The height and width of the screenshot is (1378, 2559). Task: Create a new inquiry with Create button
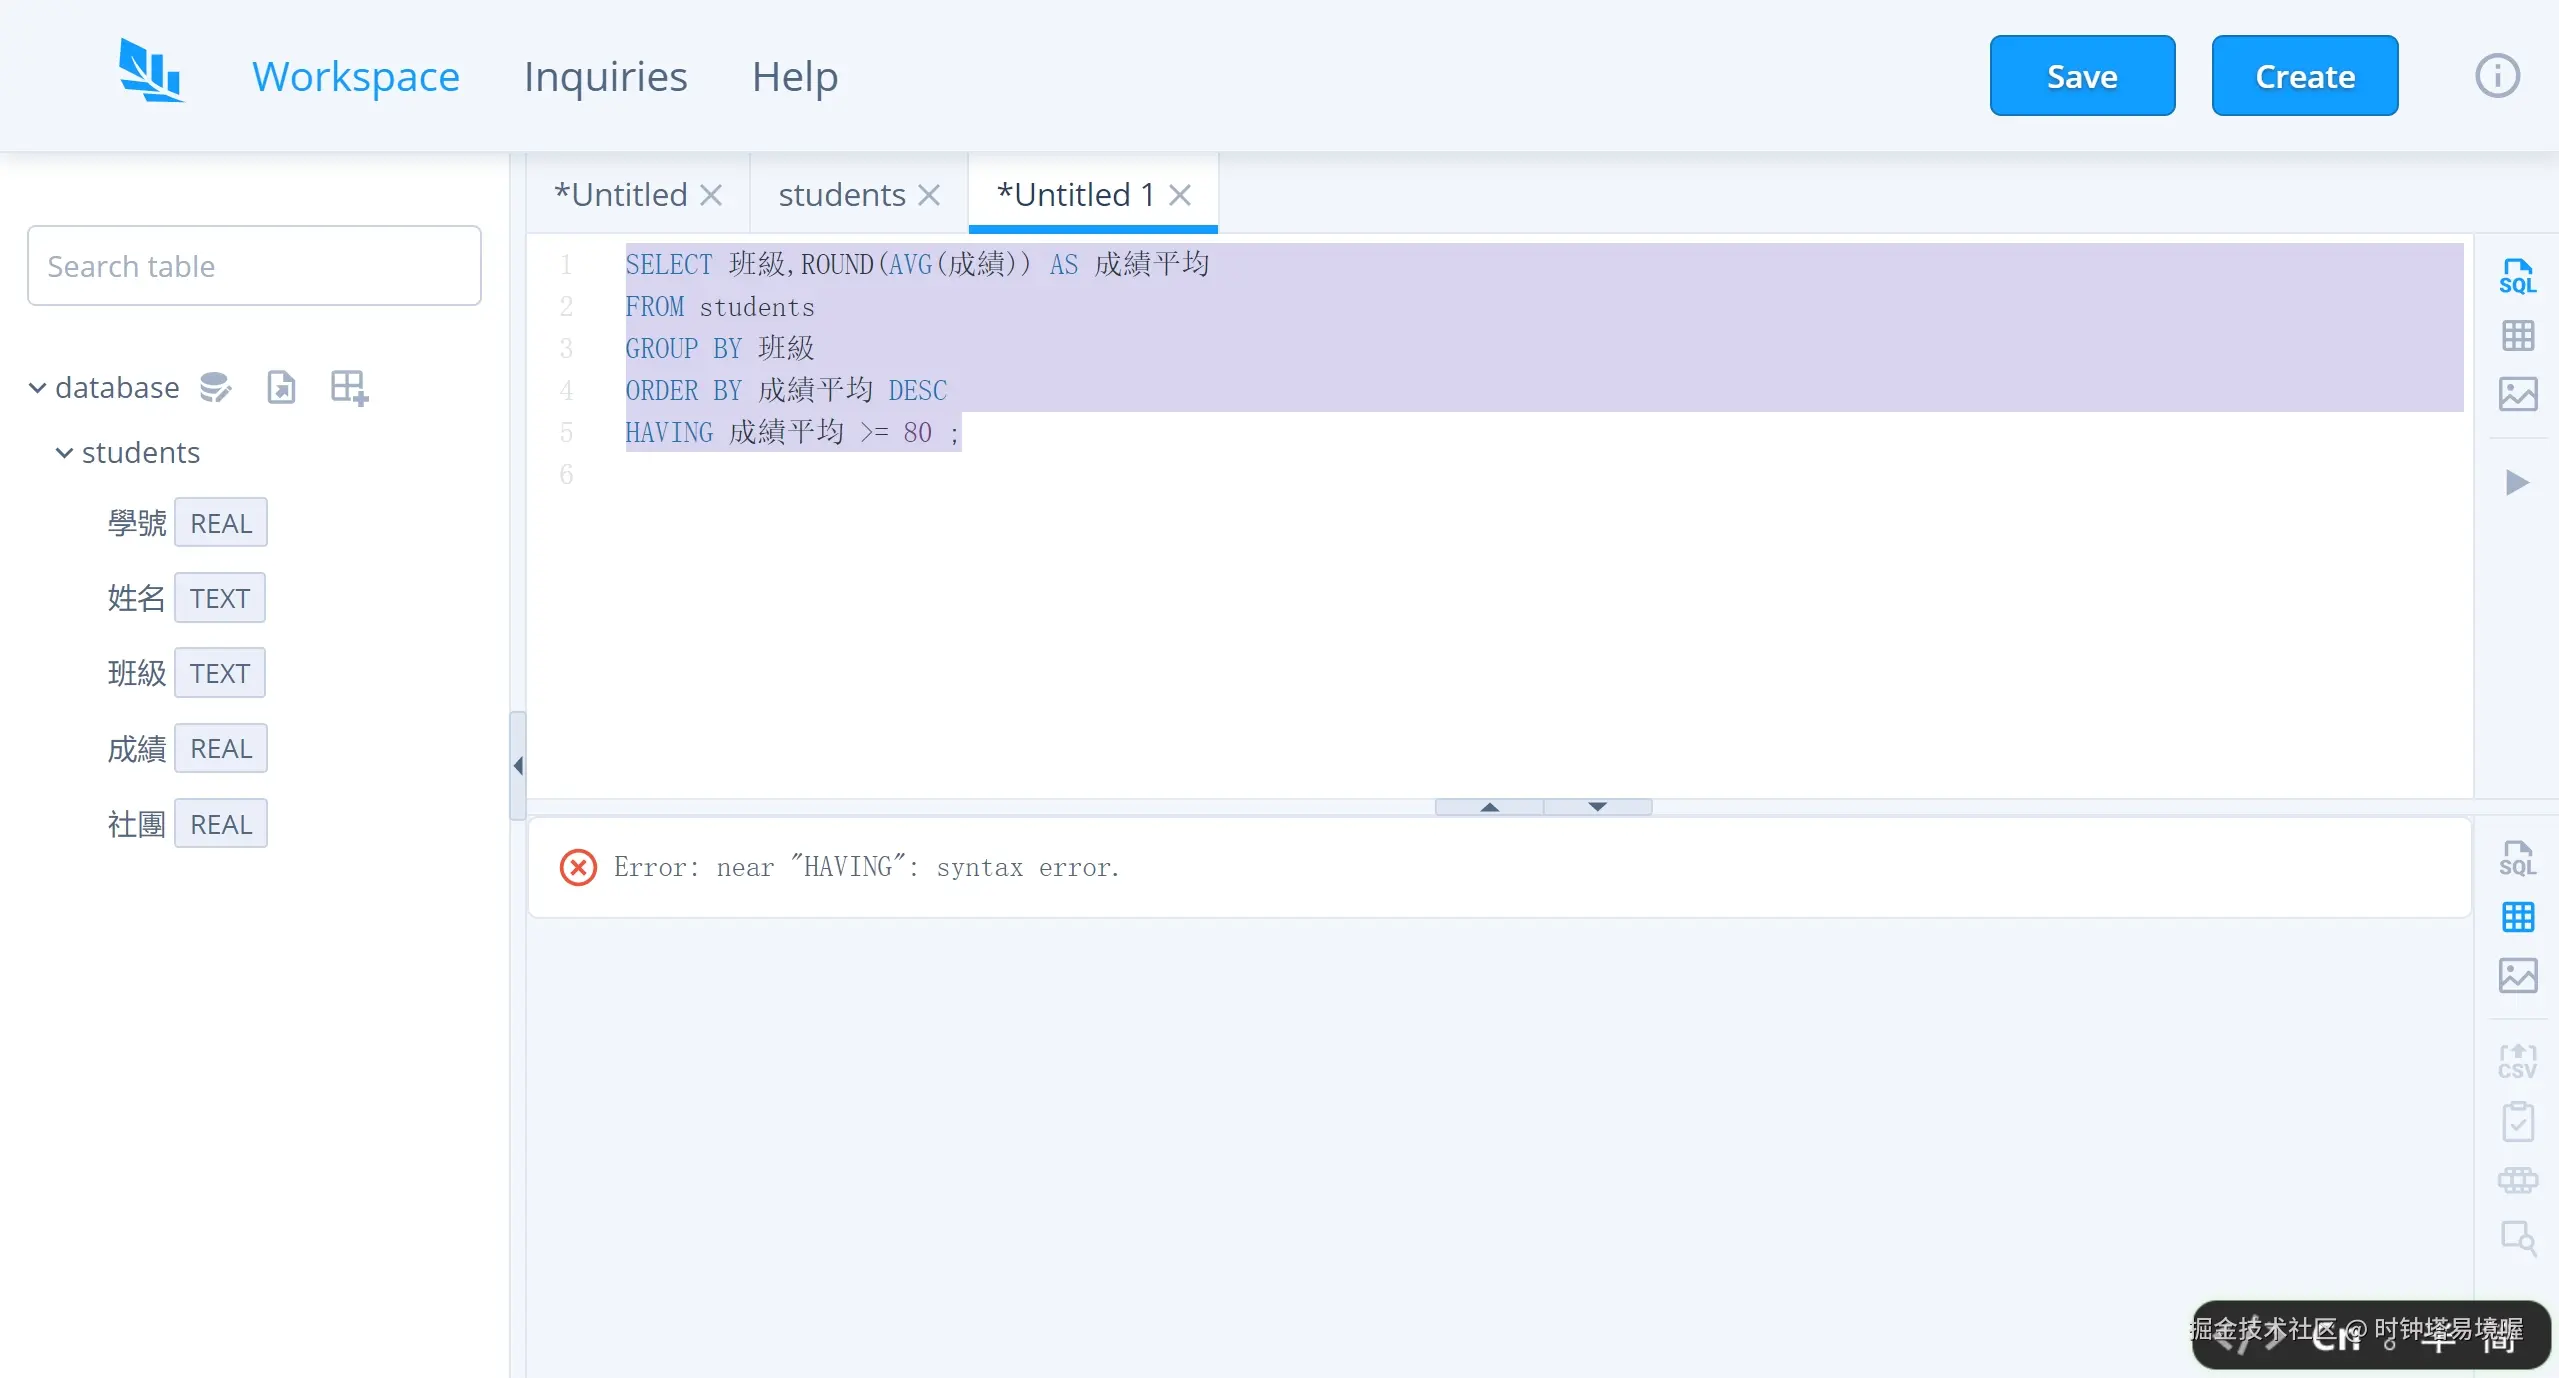[x=2304, y=75]
